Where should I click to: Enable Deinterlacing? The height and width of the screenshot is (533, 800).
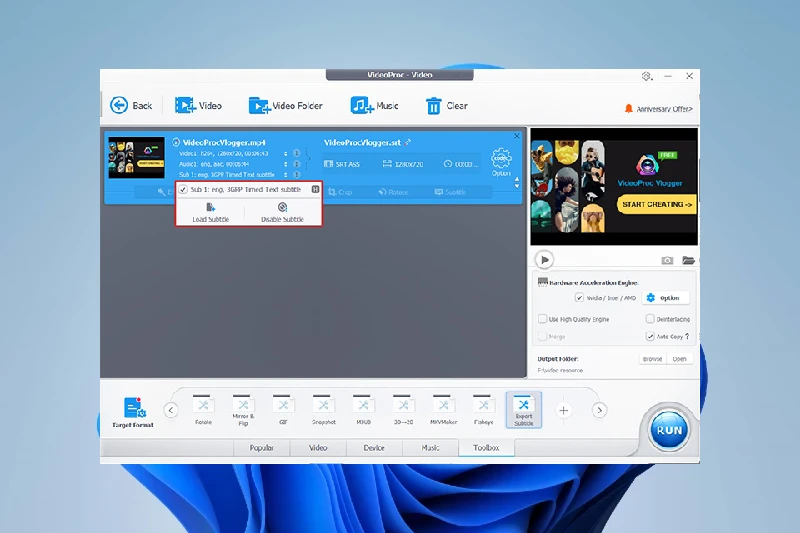coord(649,319)
